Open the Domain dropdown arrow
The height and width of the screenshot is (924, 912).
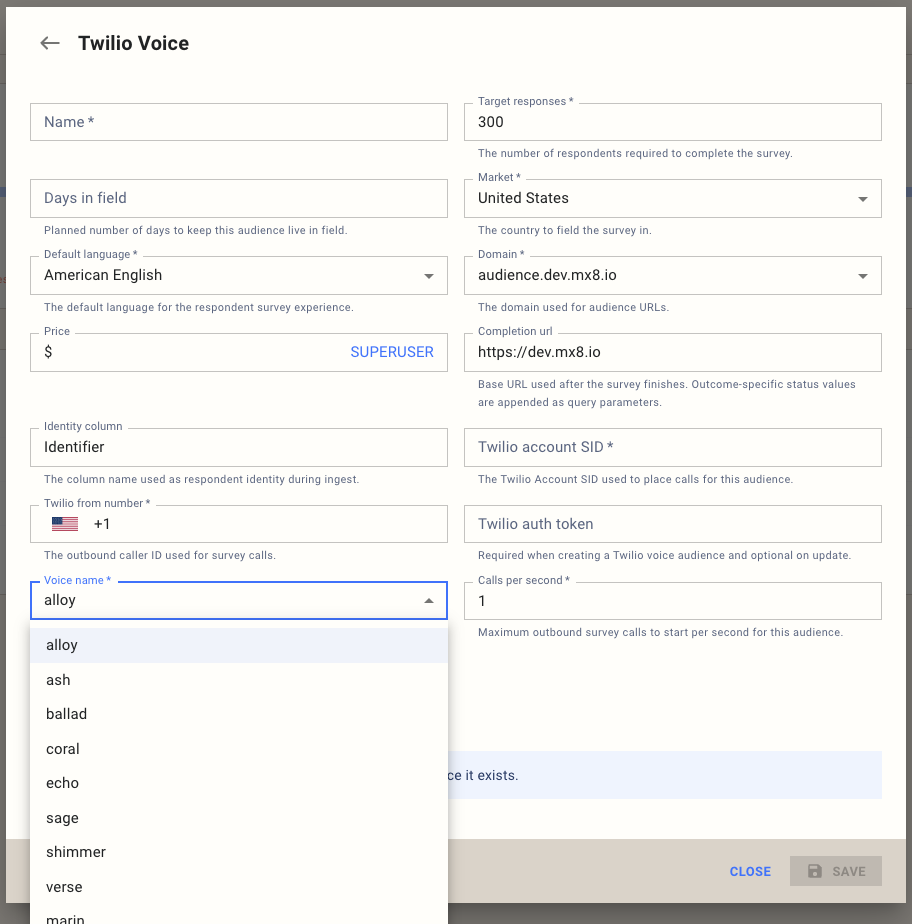(863, 275)
